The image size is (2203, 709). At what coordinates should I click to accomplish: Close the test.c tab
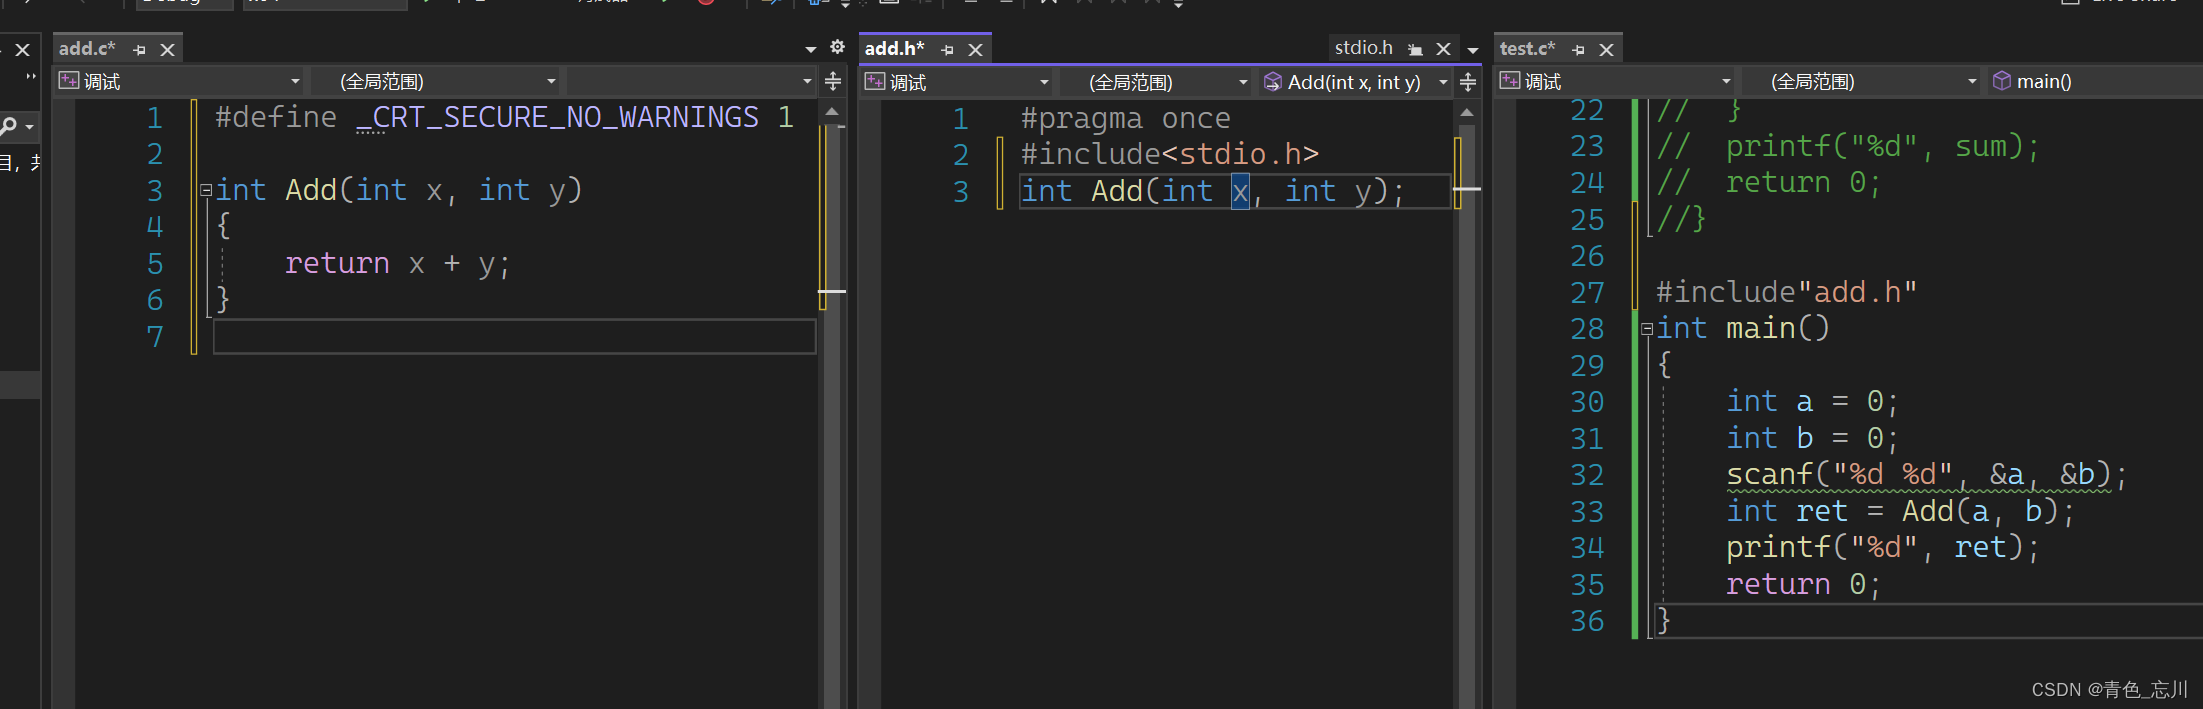pyautogui.click(x=1606, y=49)
